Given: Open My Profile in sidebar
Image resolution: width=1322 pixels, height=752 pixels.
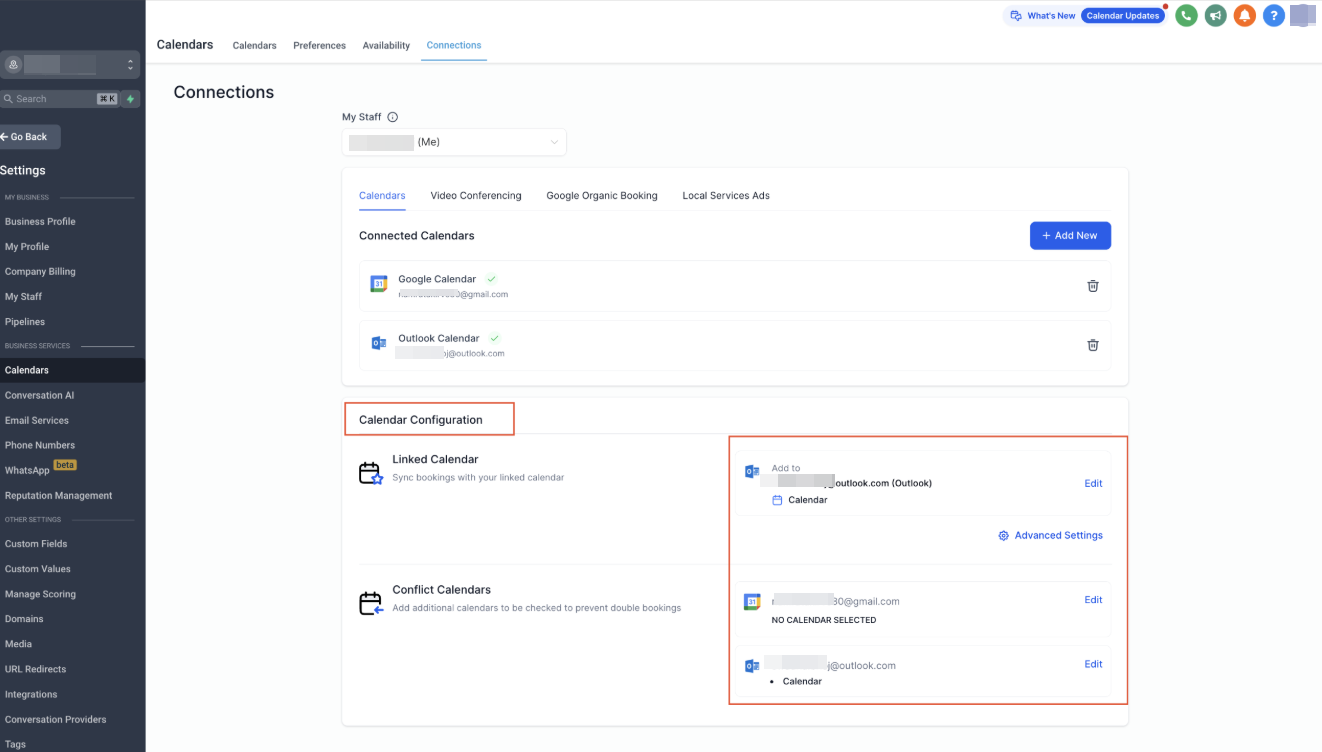Looking at the screenshot, I should (27, 247).
